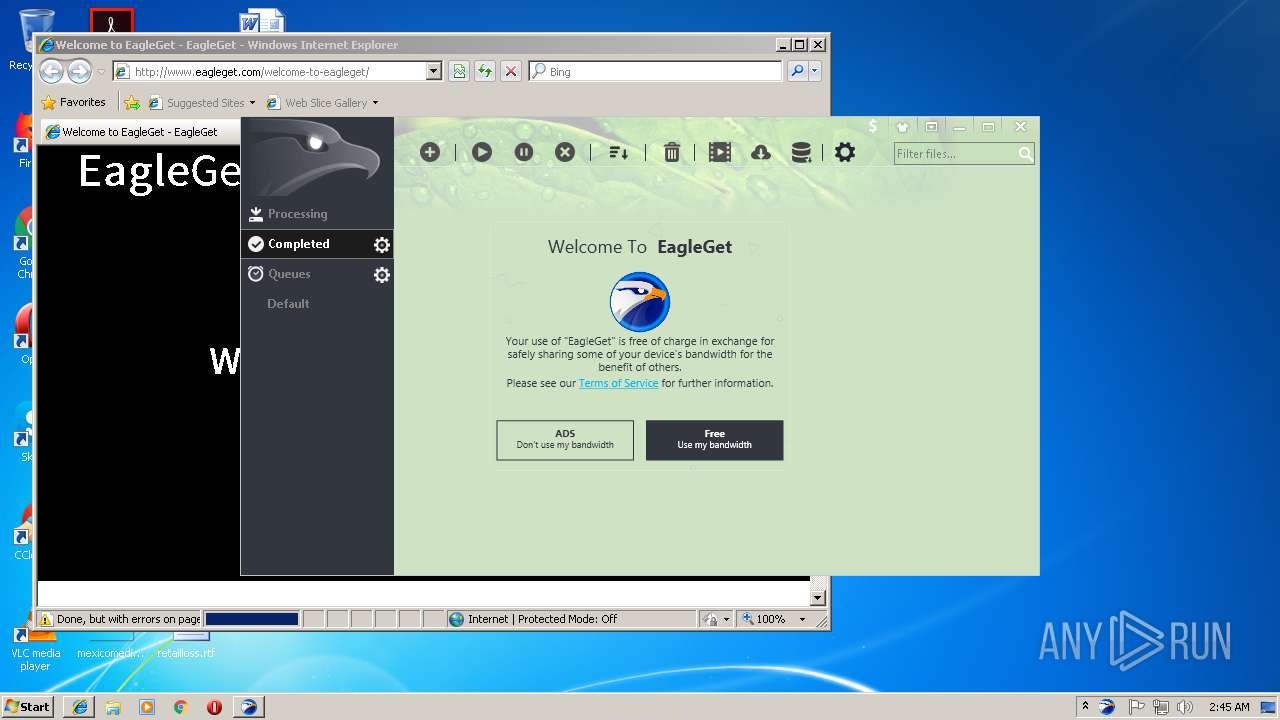Open the database stack icon in the toolbar
The height and width of the screenshot is (720, 1280).
click(x=801, y=152)
